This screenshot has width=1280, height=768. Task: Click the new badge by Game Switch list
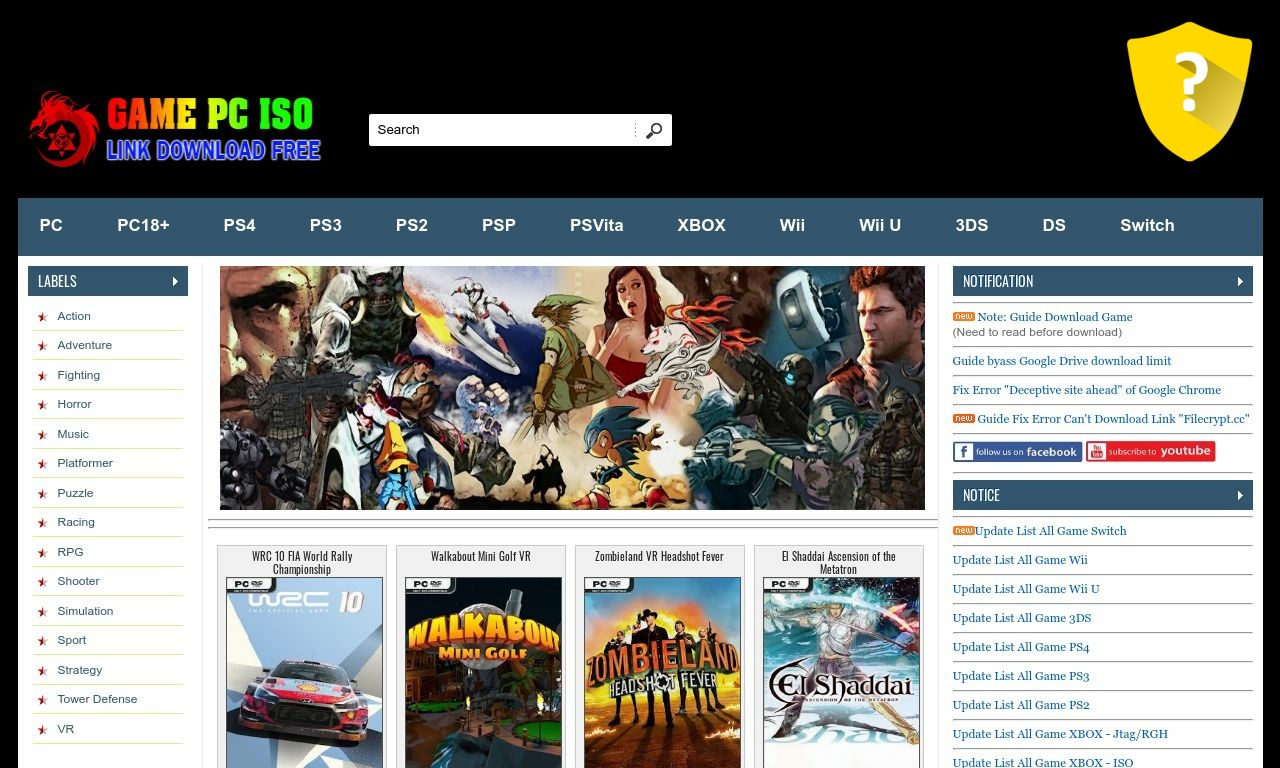pos(964,530)
